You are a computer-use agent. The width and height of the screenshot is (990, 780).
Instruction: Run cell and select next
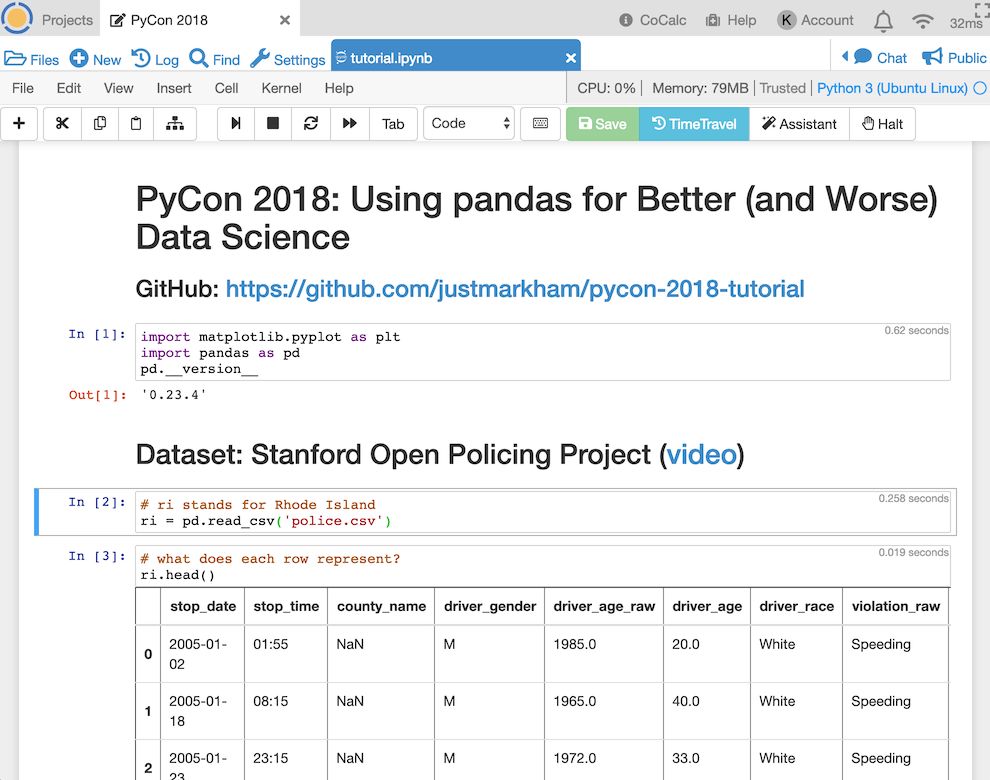coord(236,123)
